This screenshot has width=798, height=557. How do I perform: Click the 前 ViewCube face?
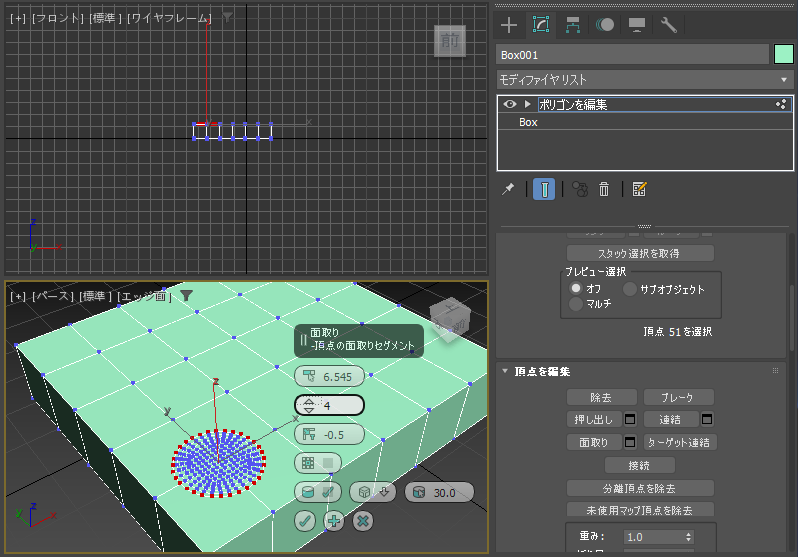450,40
